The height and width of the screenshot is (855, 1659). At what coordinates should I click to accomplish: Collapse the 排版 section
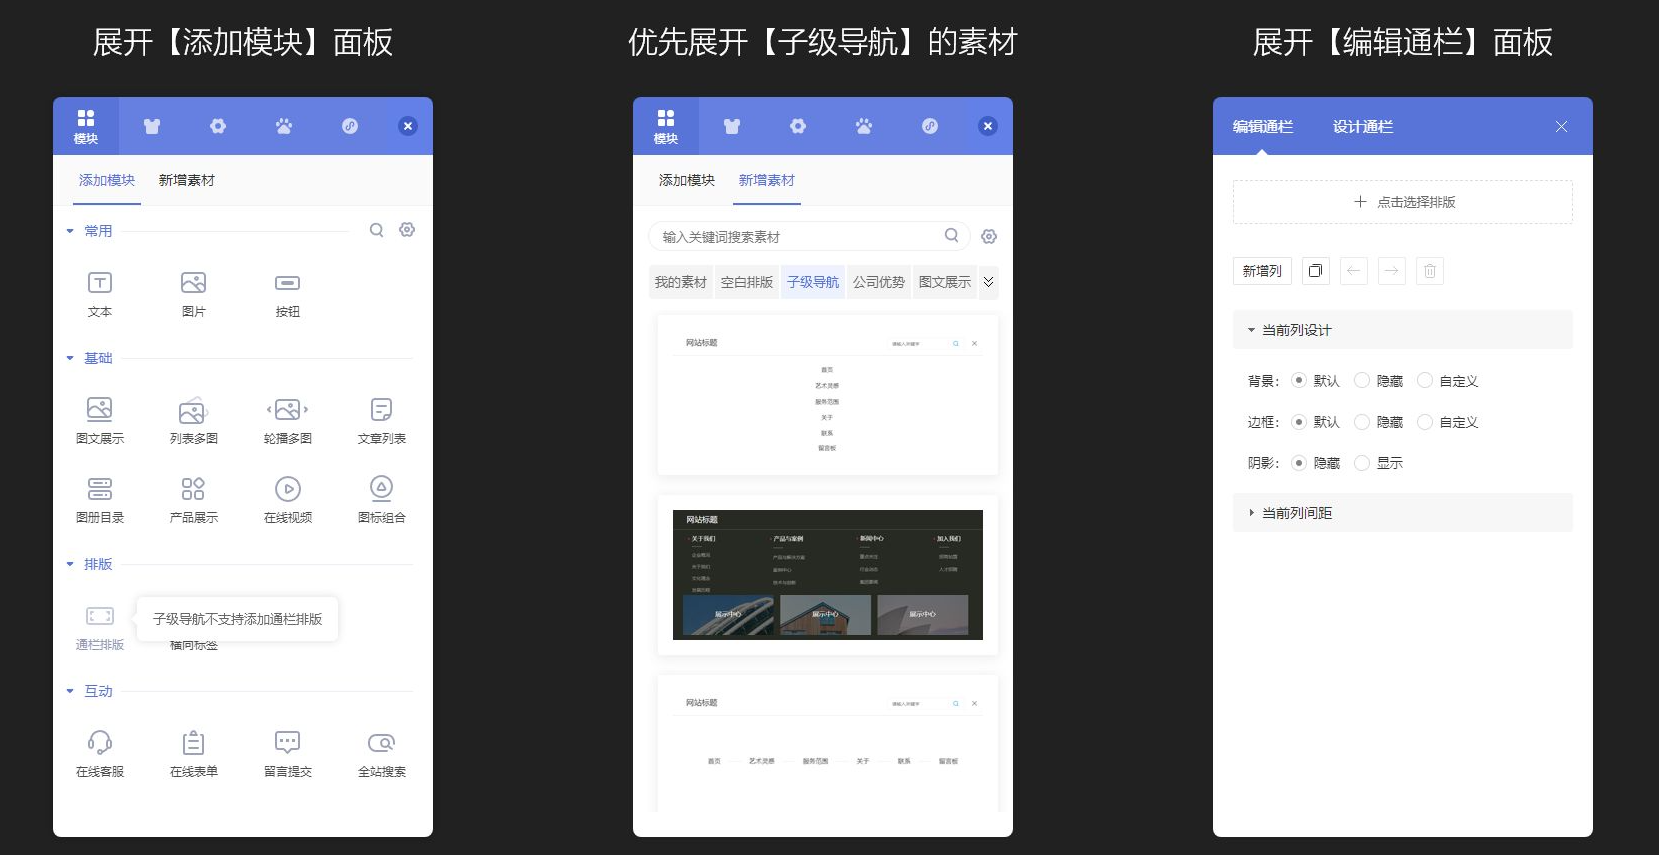tap(70, 564)
